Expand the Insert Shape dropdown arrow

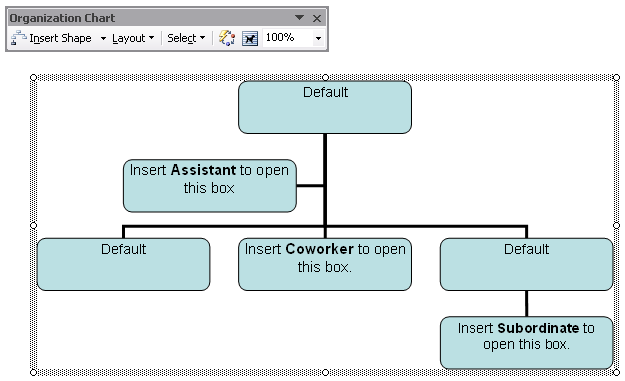point(103,38)
